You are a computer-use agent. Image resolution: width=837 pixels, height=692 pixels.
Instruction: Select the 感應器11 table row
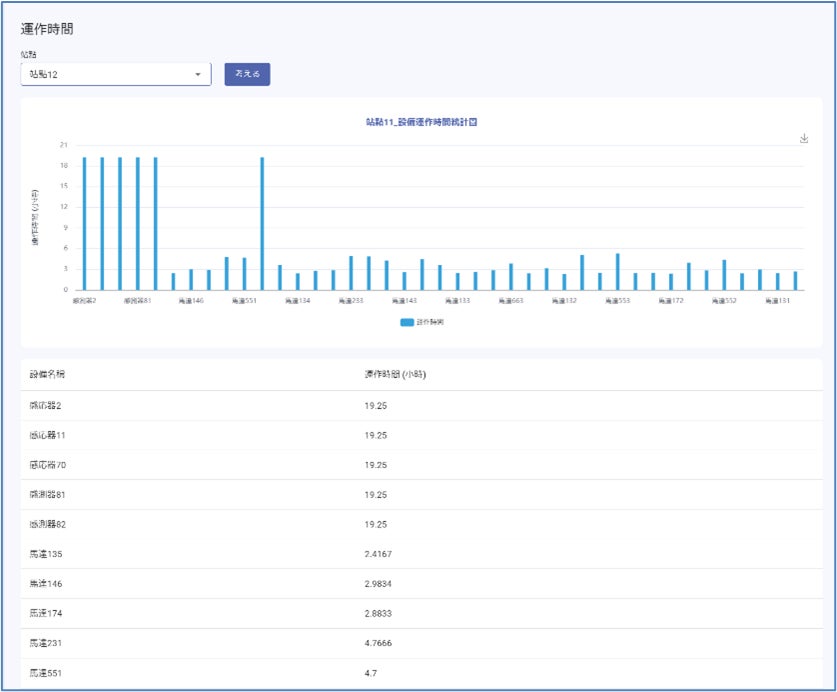coord(49,435)
